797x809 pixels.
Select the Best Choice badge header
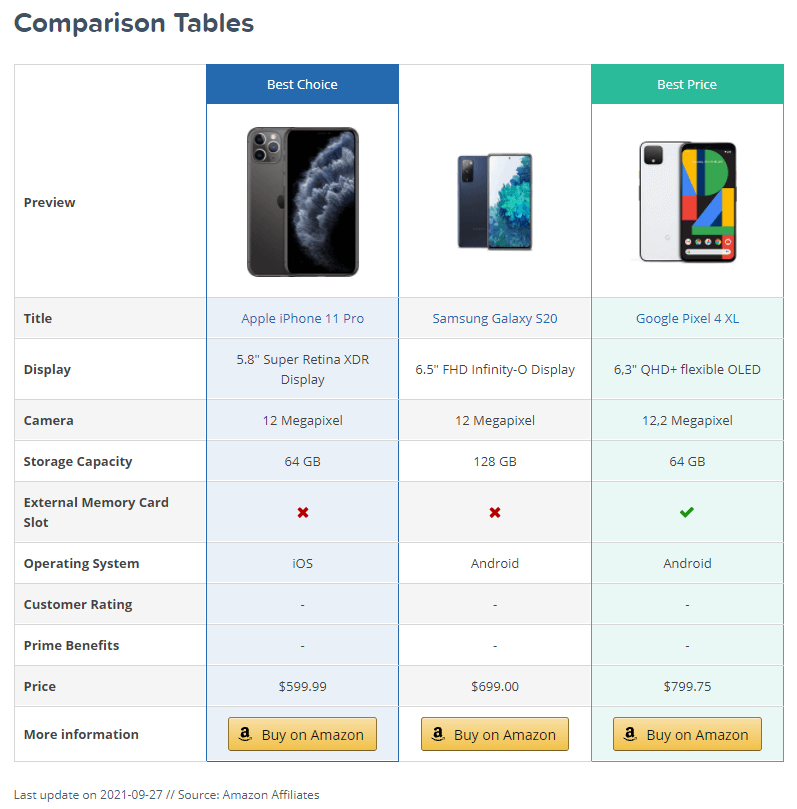pyautogui.click(x=302, y=84)
